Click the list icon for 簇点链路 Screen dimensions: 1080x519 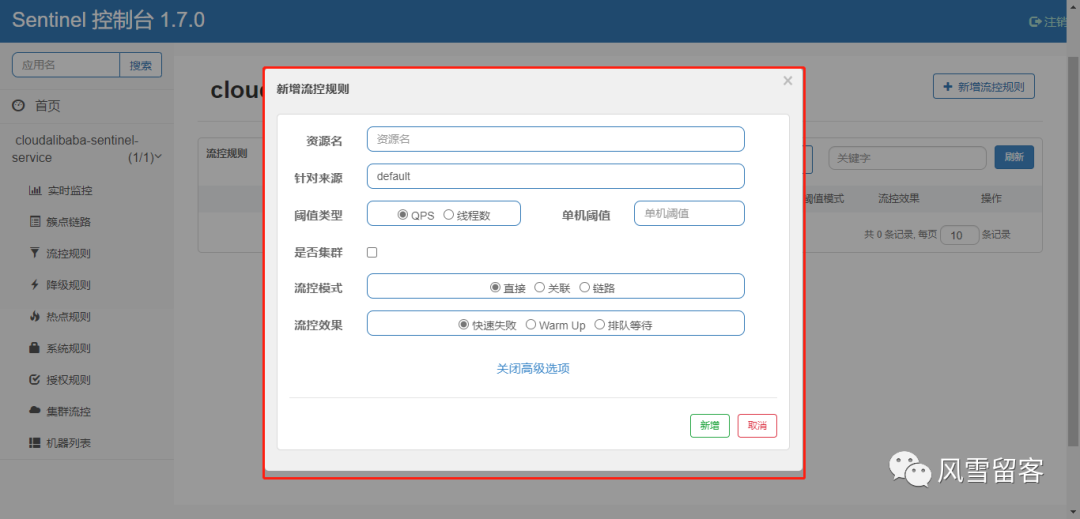pyautogui.click(x=35, y=222)
